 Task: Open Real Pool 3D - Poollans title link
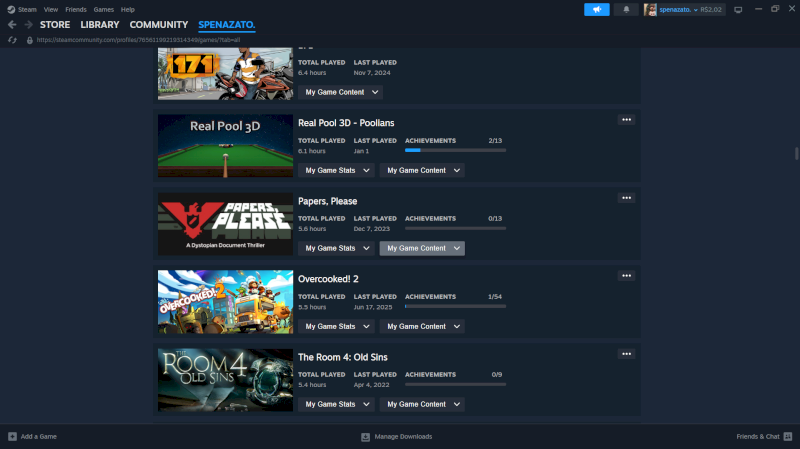pos(346,123)
